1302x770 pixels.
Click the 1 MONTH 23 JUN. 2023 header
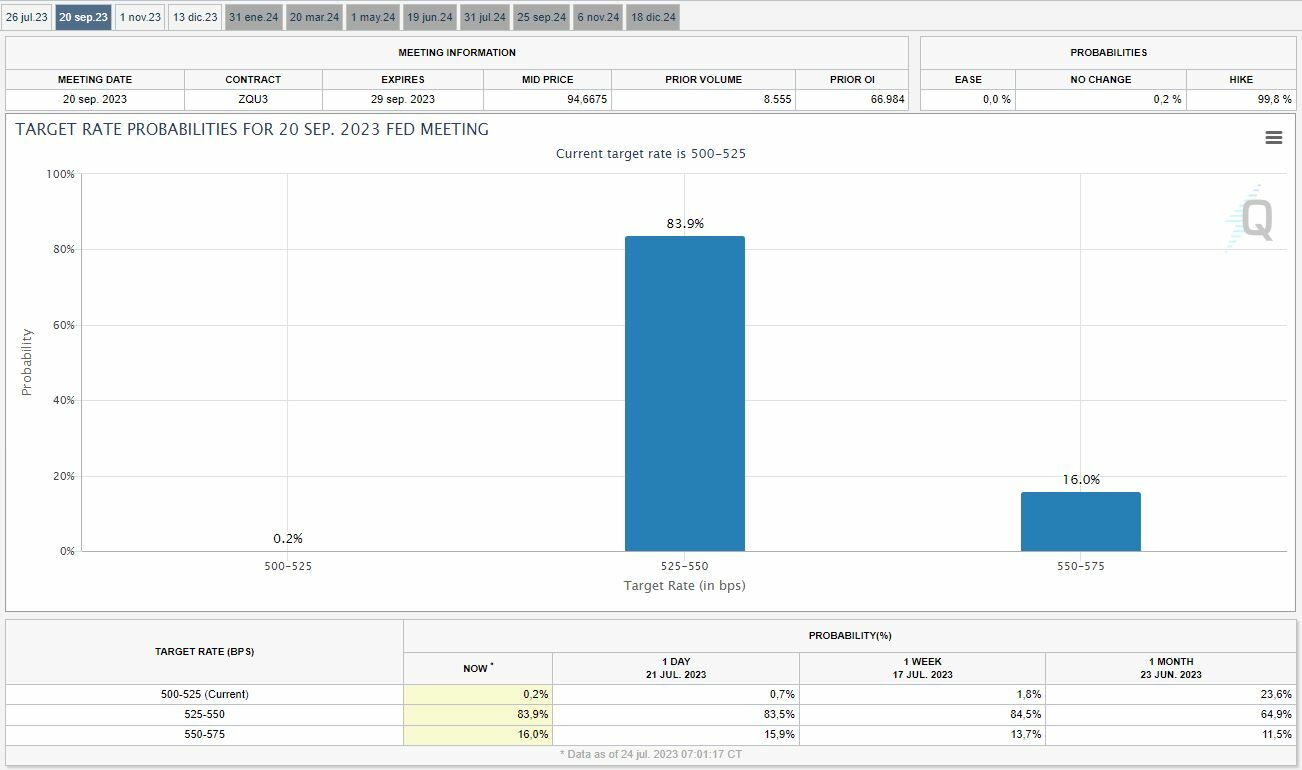click(x=1171, y=668)
